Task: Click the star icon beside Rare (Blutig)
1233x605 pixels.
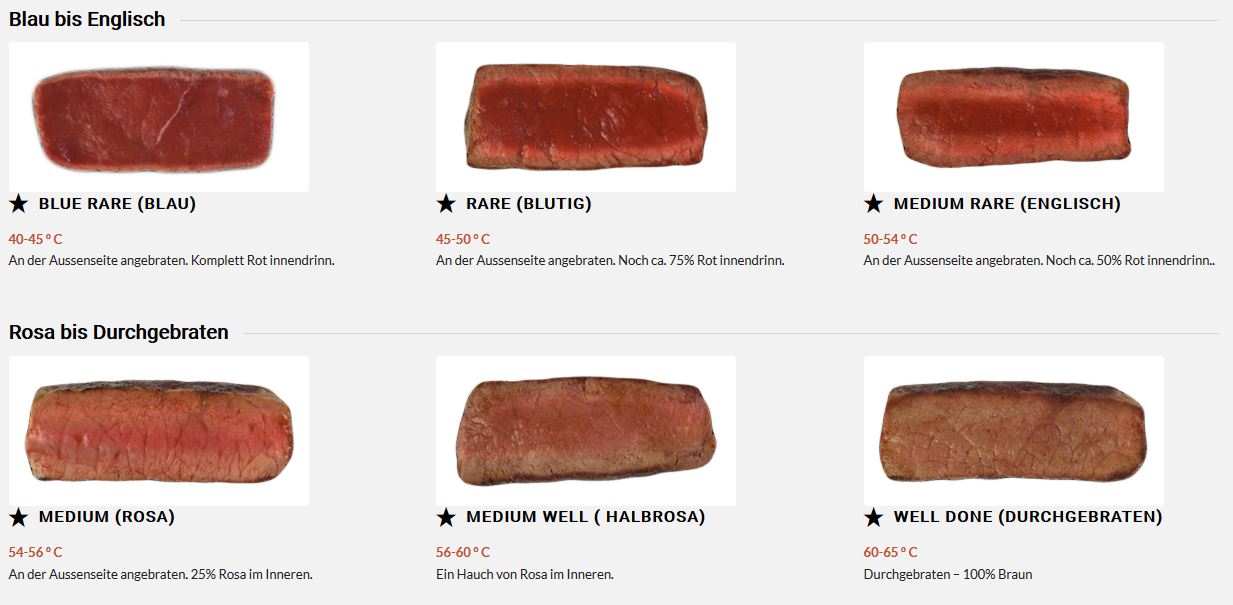Action: [x=446, y=204]
